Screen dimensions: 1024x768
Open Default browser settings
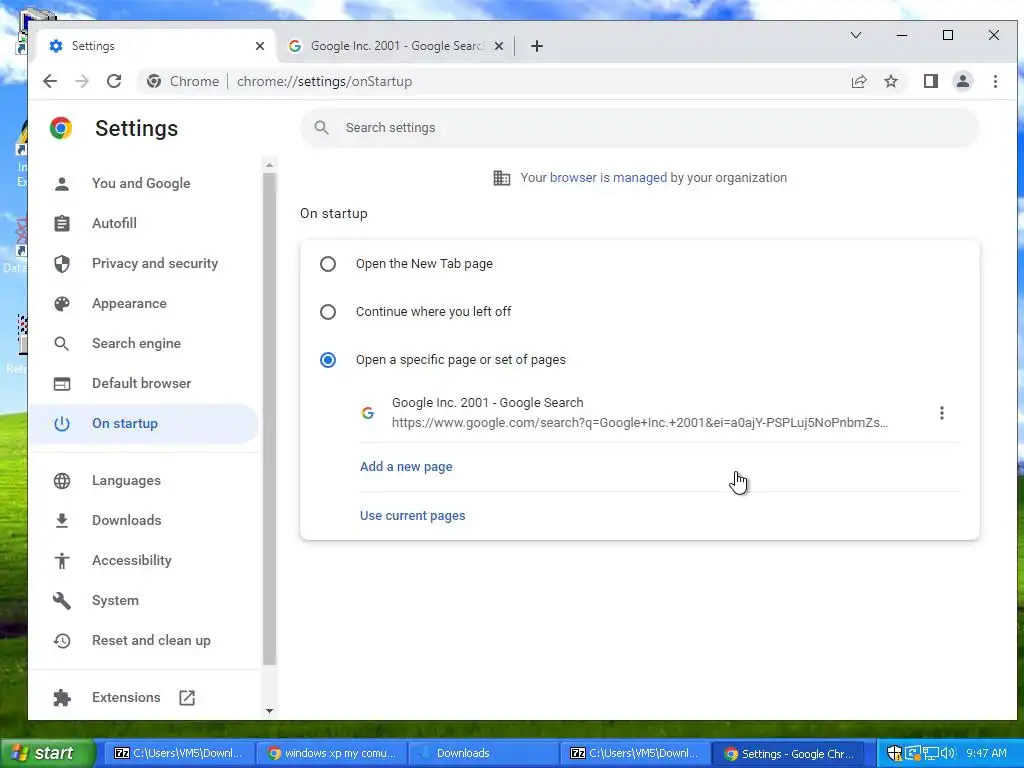point(144,383)
